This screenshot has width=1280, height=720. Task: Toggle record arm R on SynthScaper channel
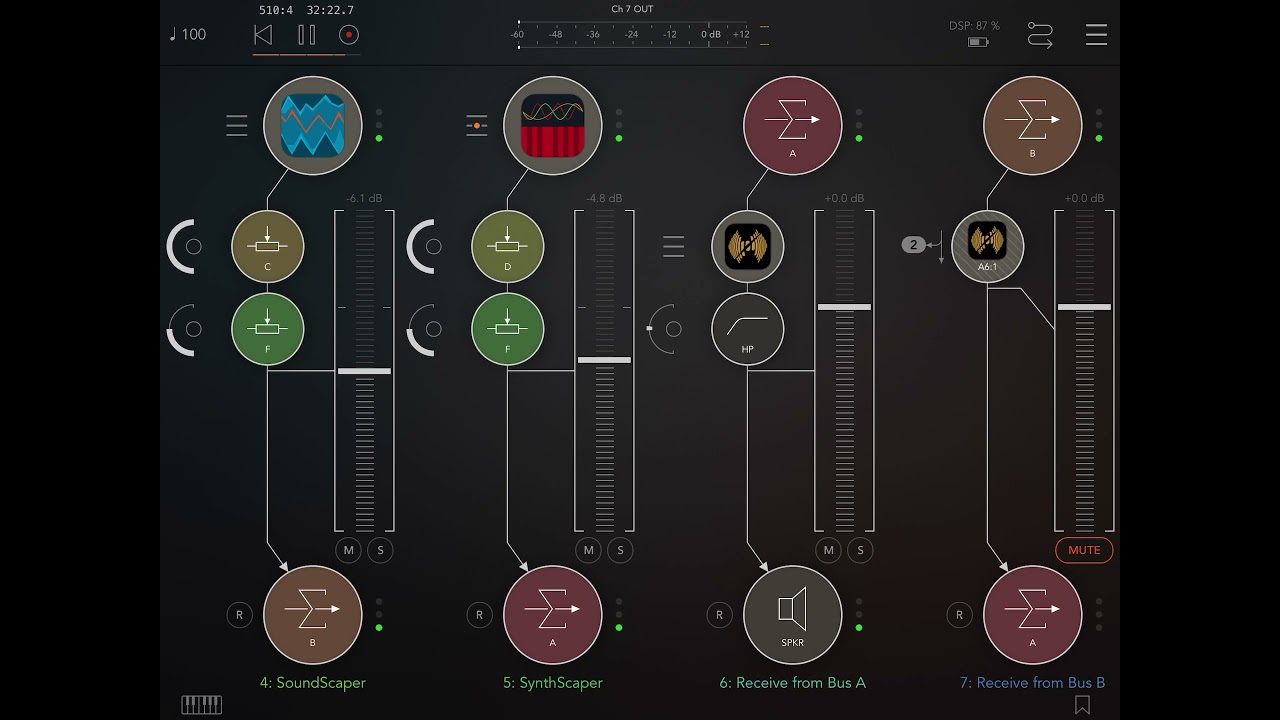479,615
